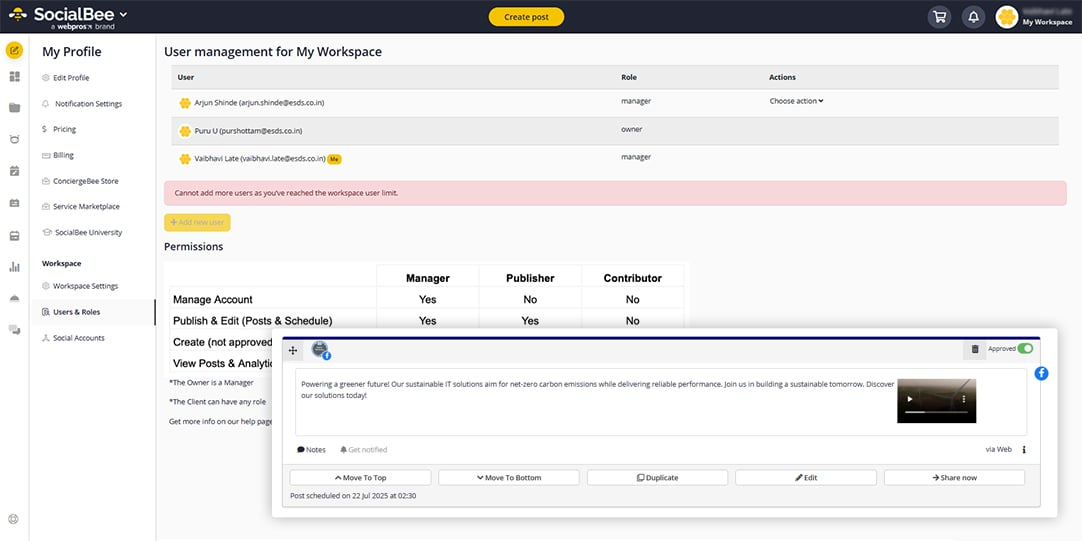Viewport: 1082px width, 541px height.
Task: Open SocialBee University menu item
Action: pos(82,233)
